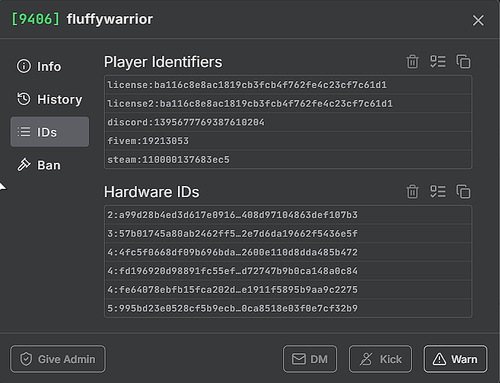Click the select-list icon for Player Identifiers
Image resolution: width=500 pixels, height=383 pixels.
438,62
